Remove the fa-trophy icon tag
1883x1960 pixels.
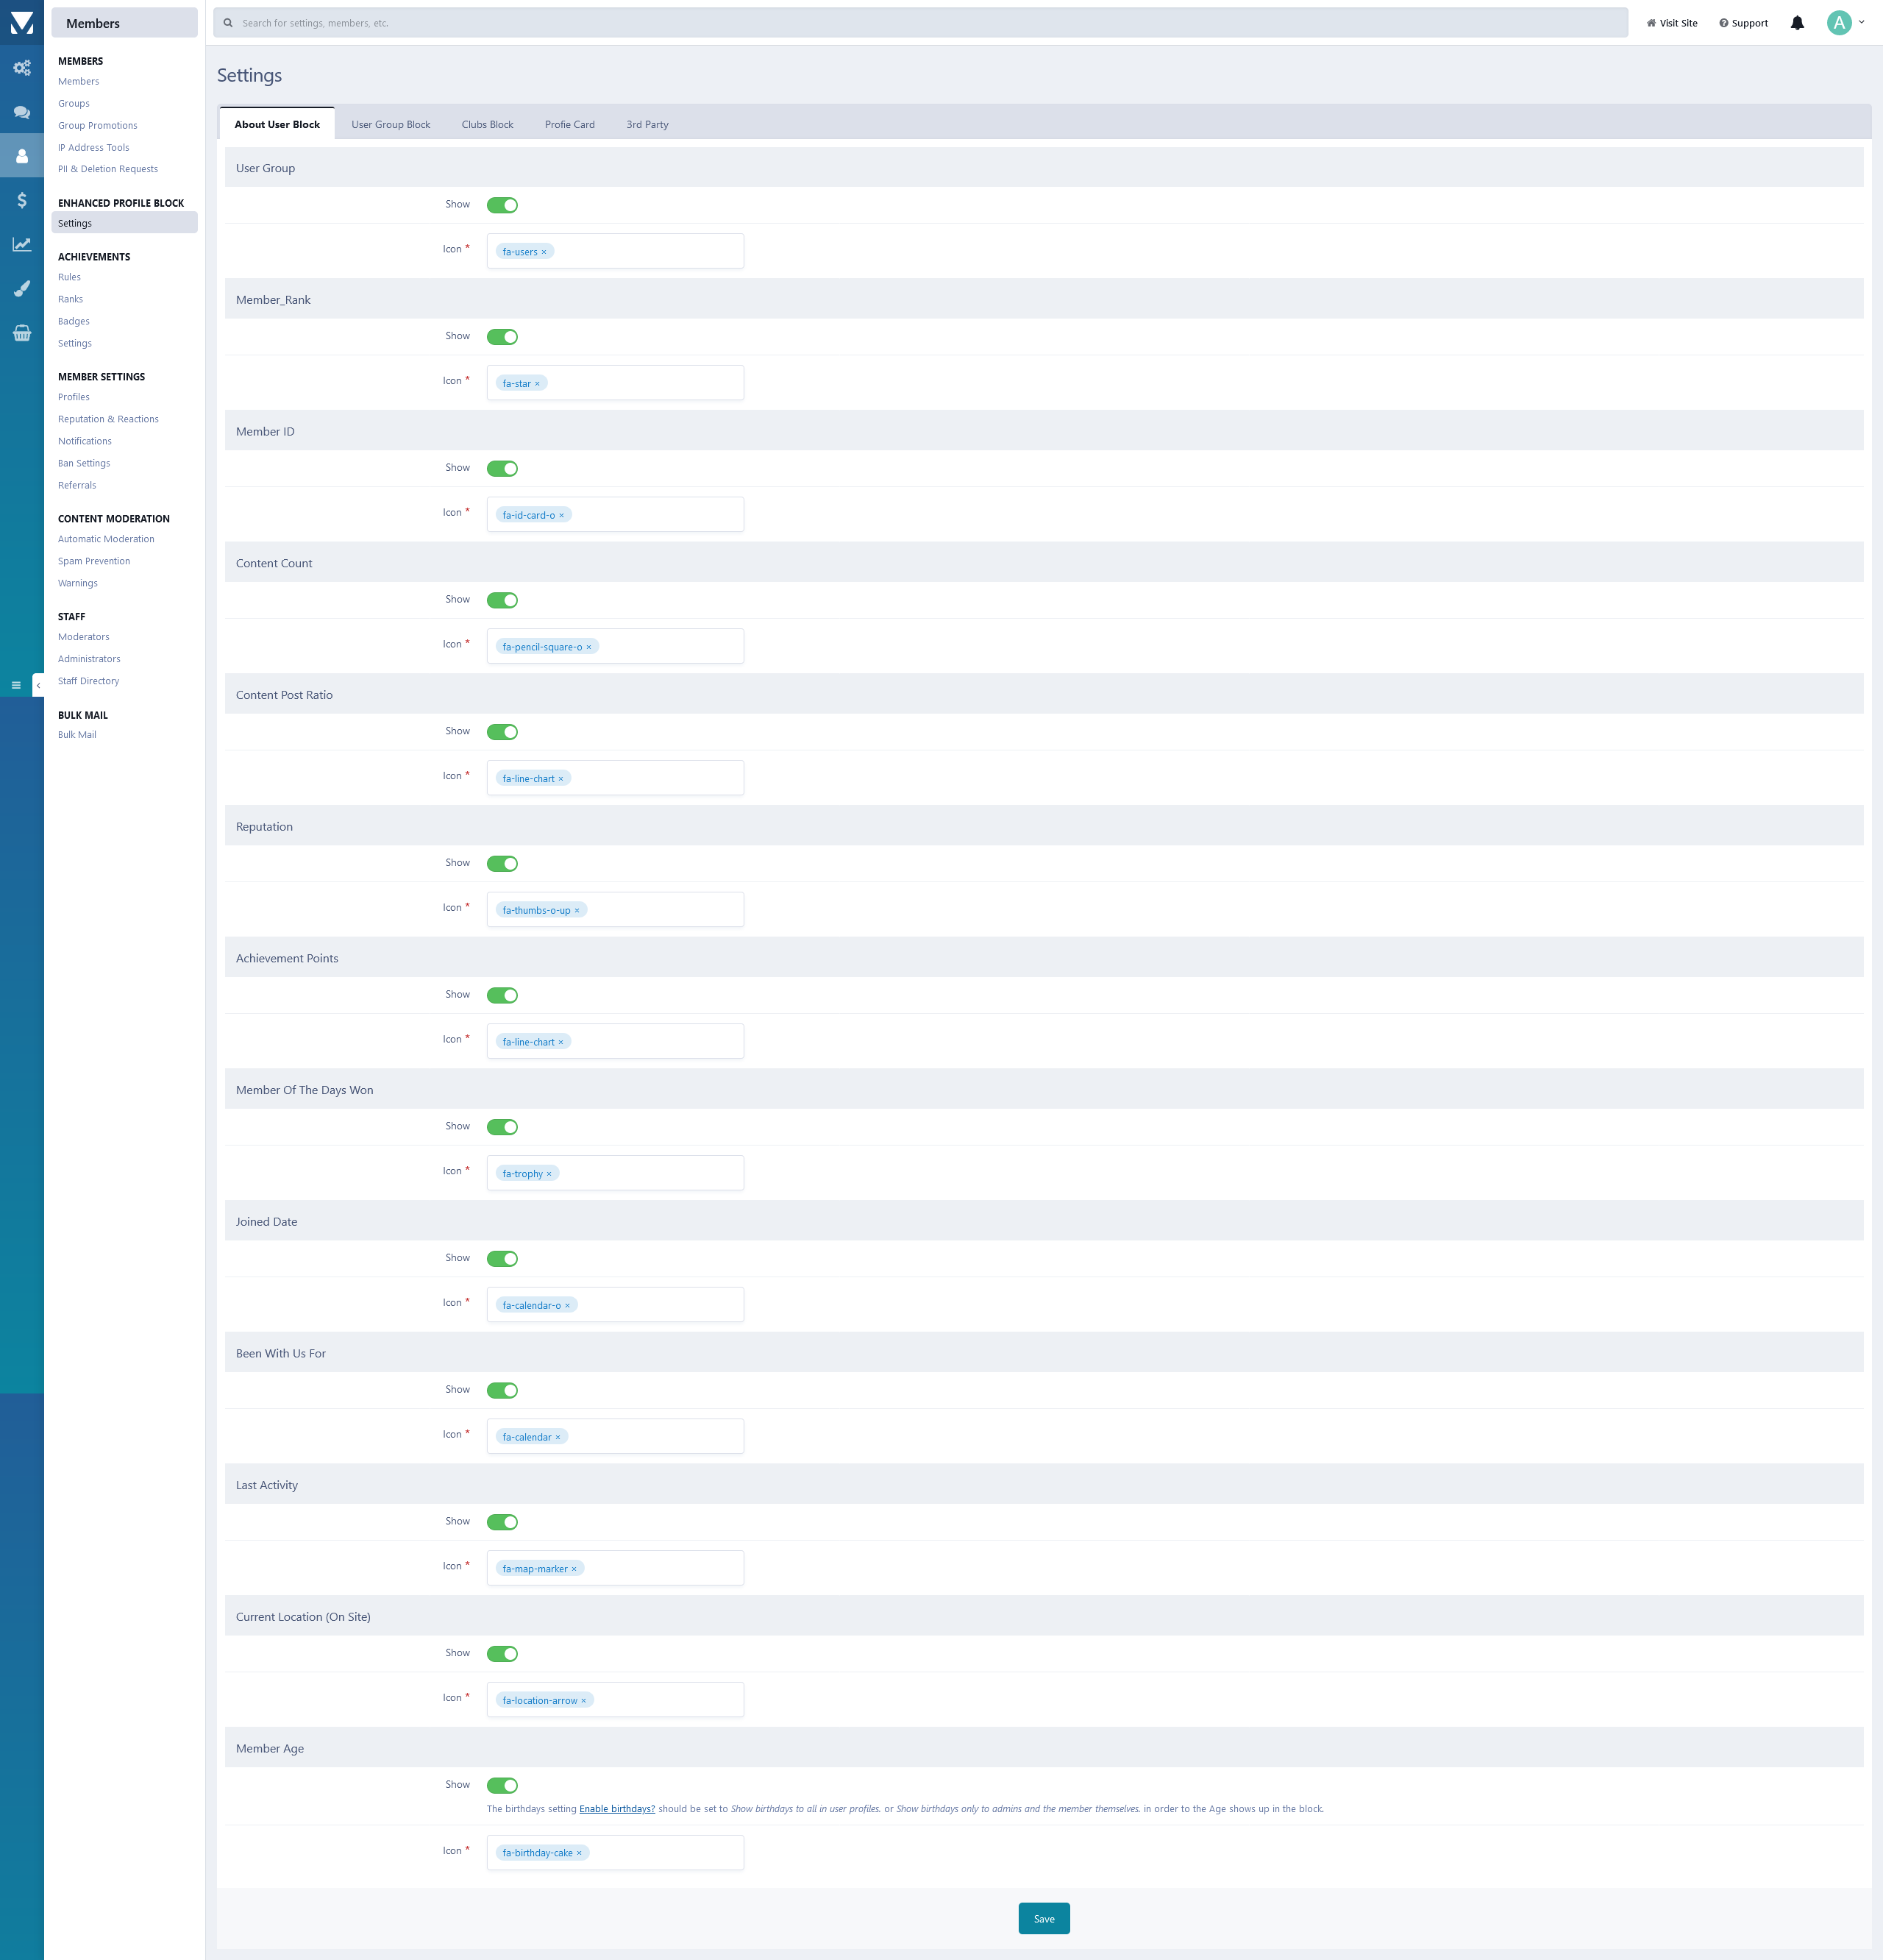tap(549, 1174)
